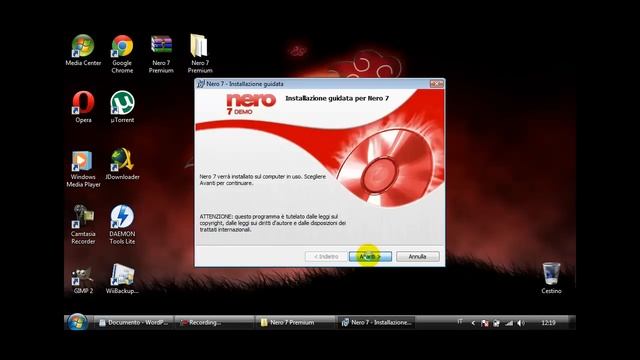Click the disabled < Indietro button
The height and width of the screenshot is (360, 640).
[326, 256]
